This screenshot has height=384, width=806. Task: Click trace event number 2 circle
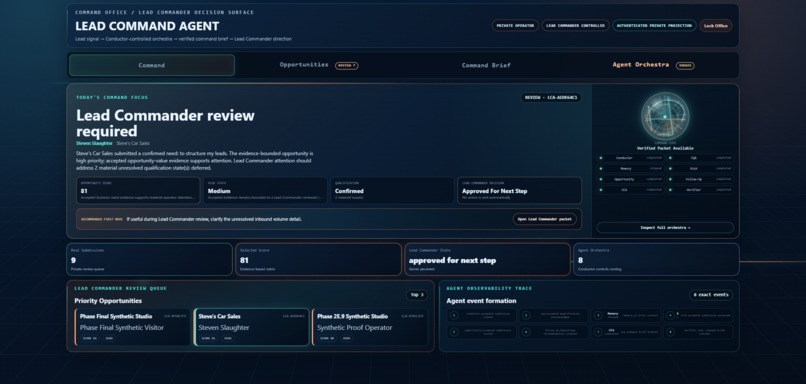[526, 315]
